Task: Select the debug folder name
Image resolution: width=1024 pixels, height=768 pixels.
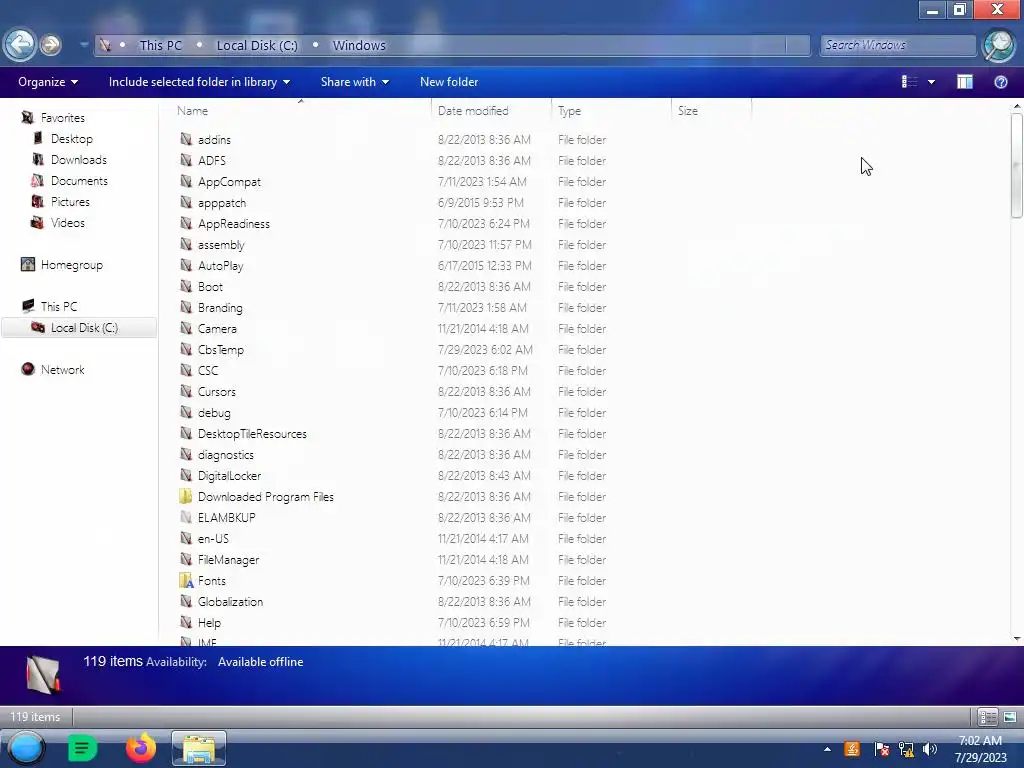Action: [214, 413]
